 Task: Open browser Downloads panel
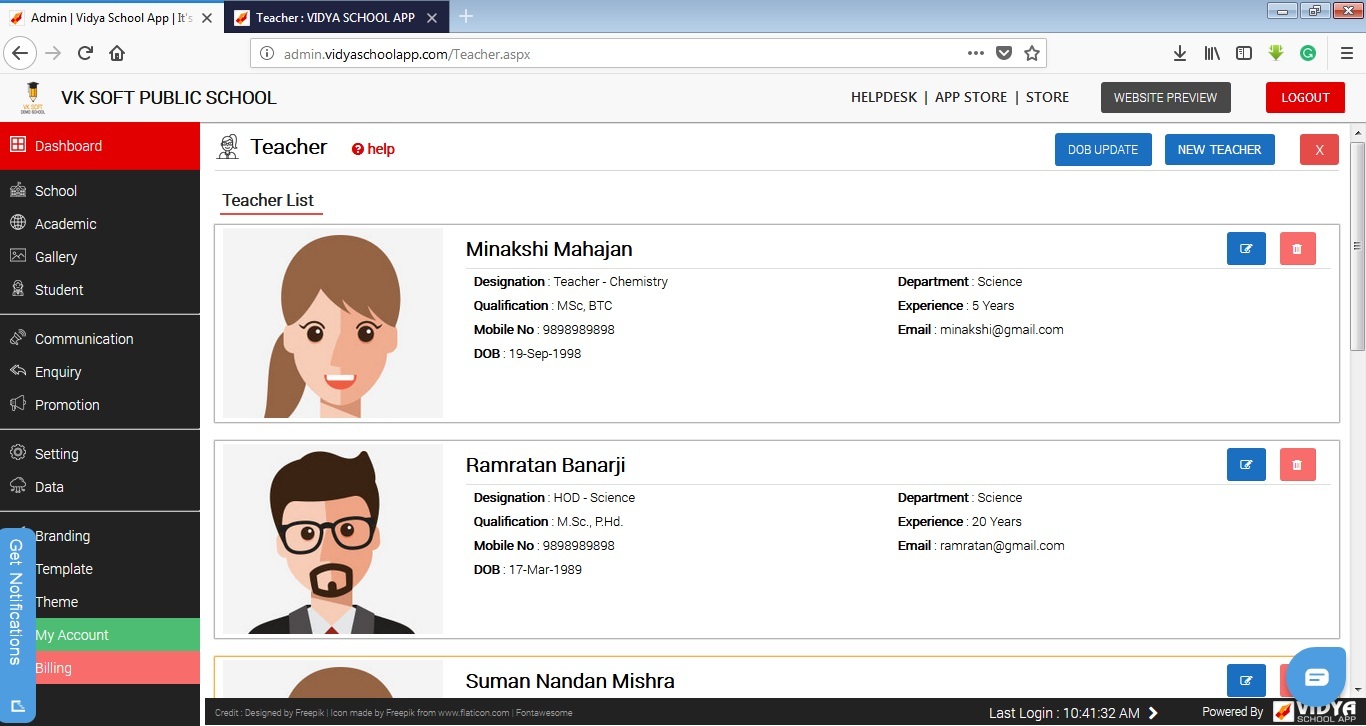pyautogui.click(x=1180, y=53)
